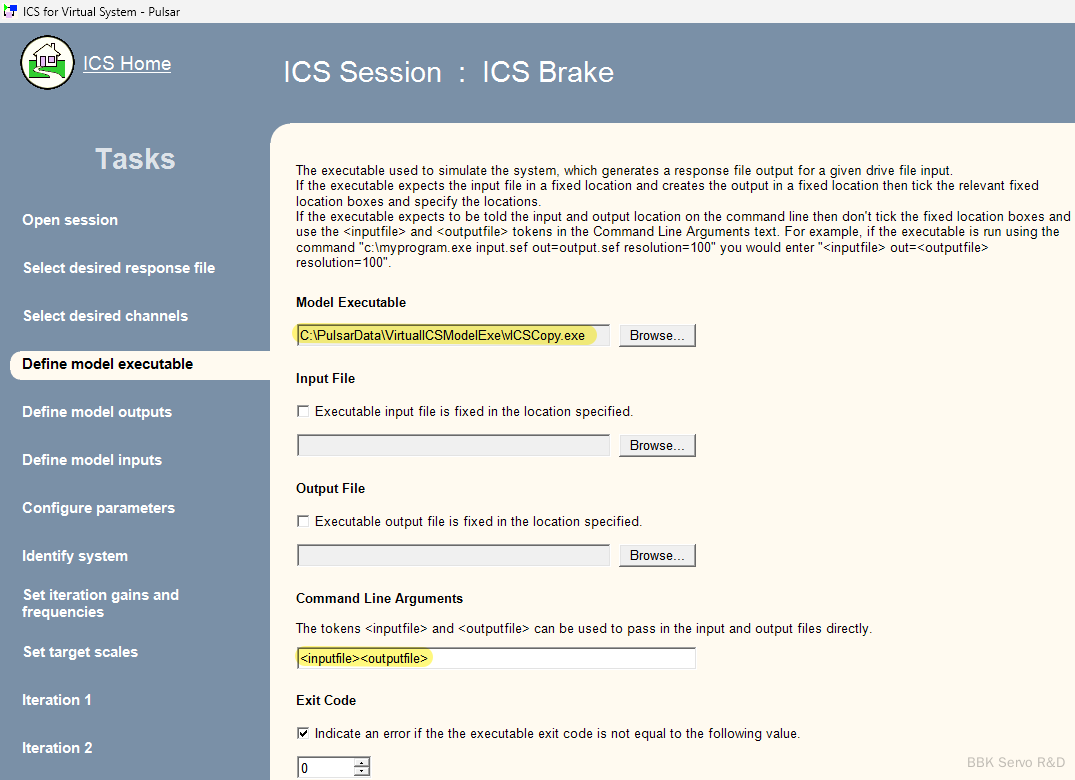This screenshot has width=1075, height=780.
Task: Increase the exit code value with up arrow
Action: (362, 763)
